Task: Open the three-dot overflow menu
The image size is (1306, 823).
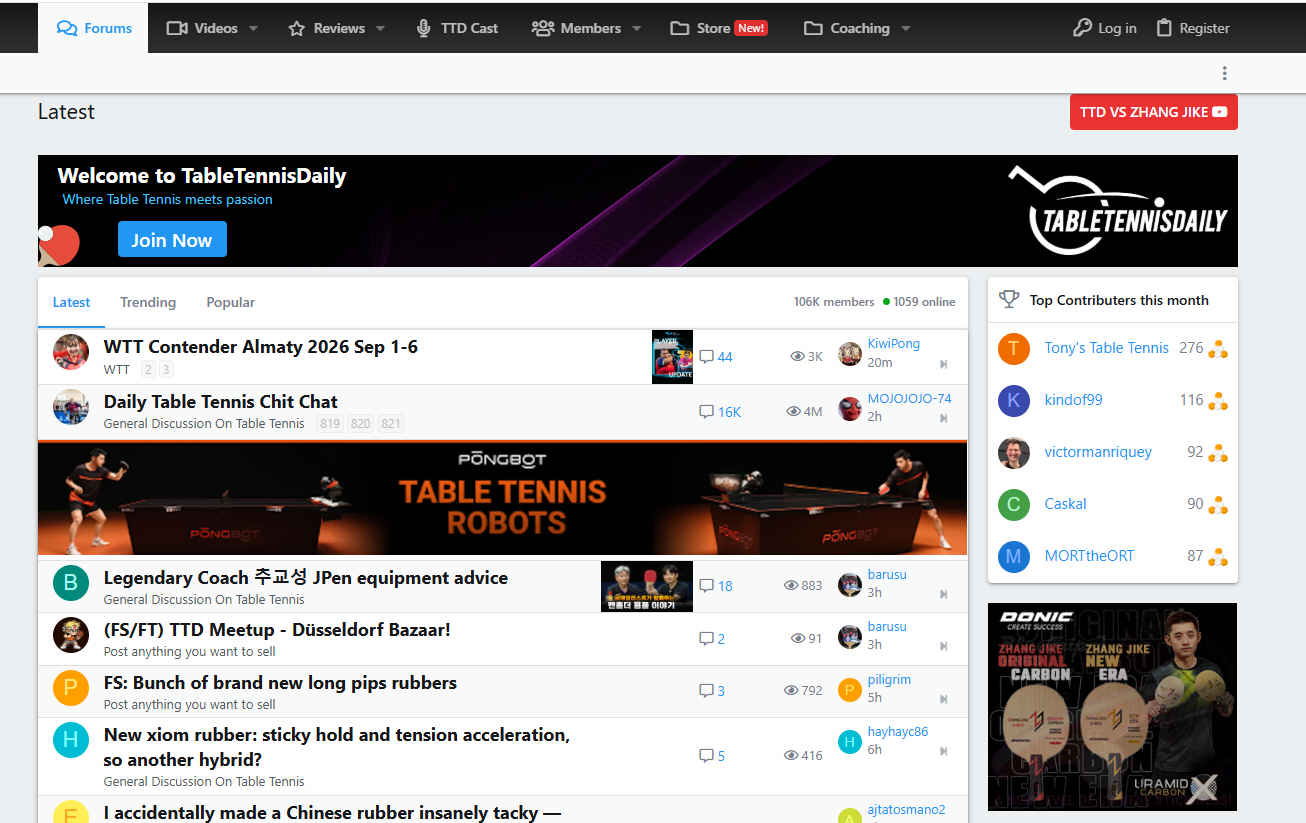Action: coord(1224,73)
